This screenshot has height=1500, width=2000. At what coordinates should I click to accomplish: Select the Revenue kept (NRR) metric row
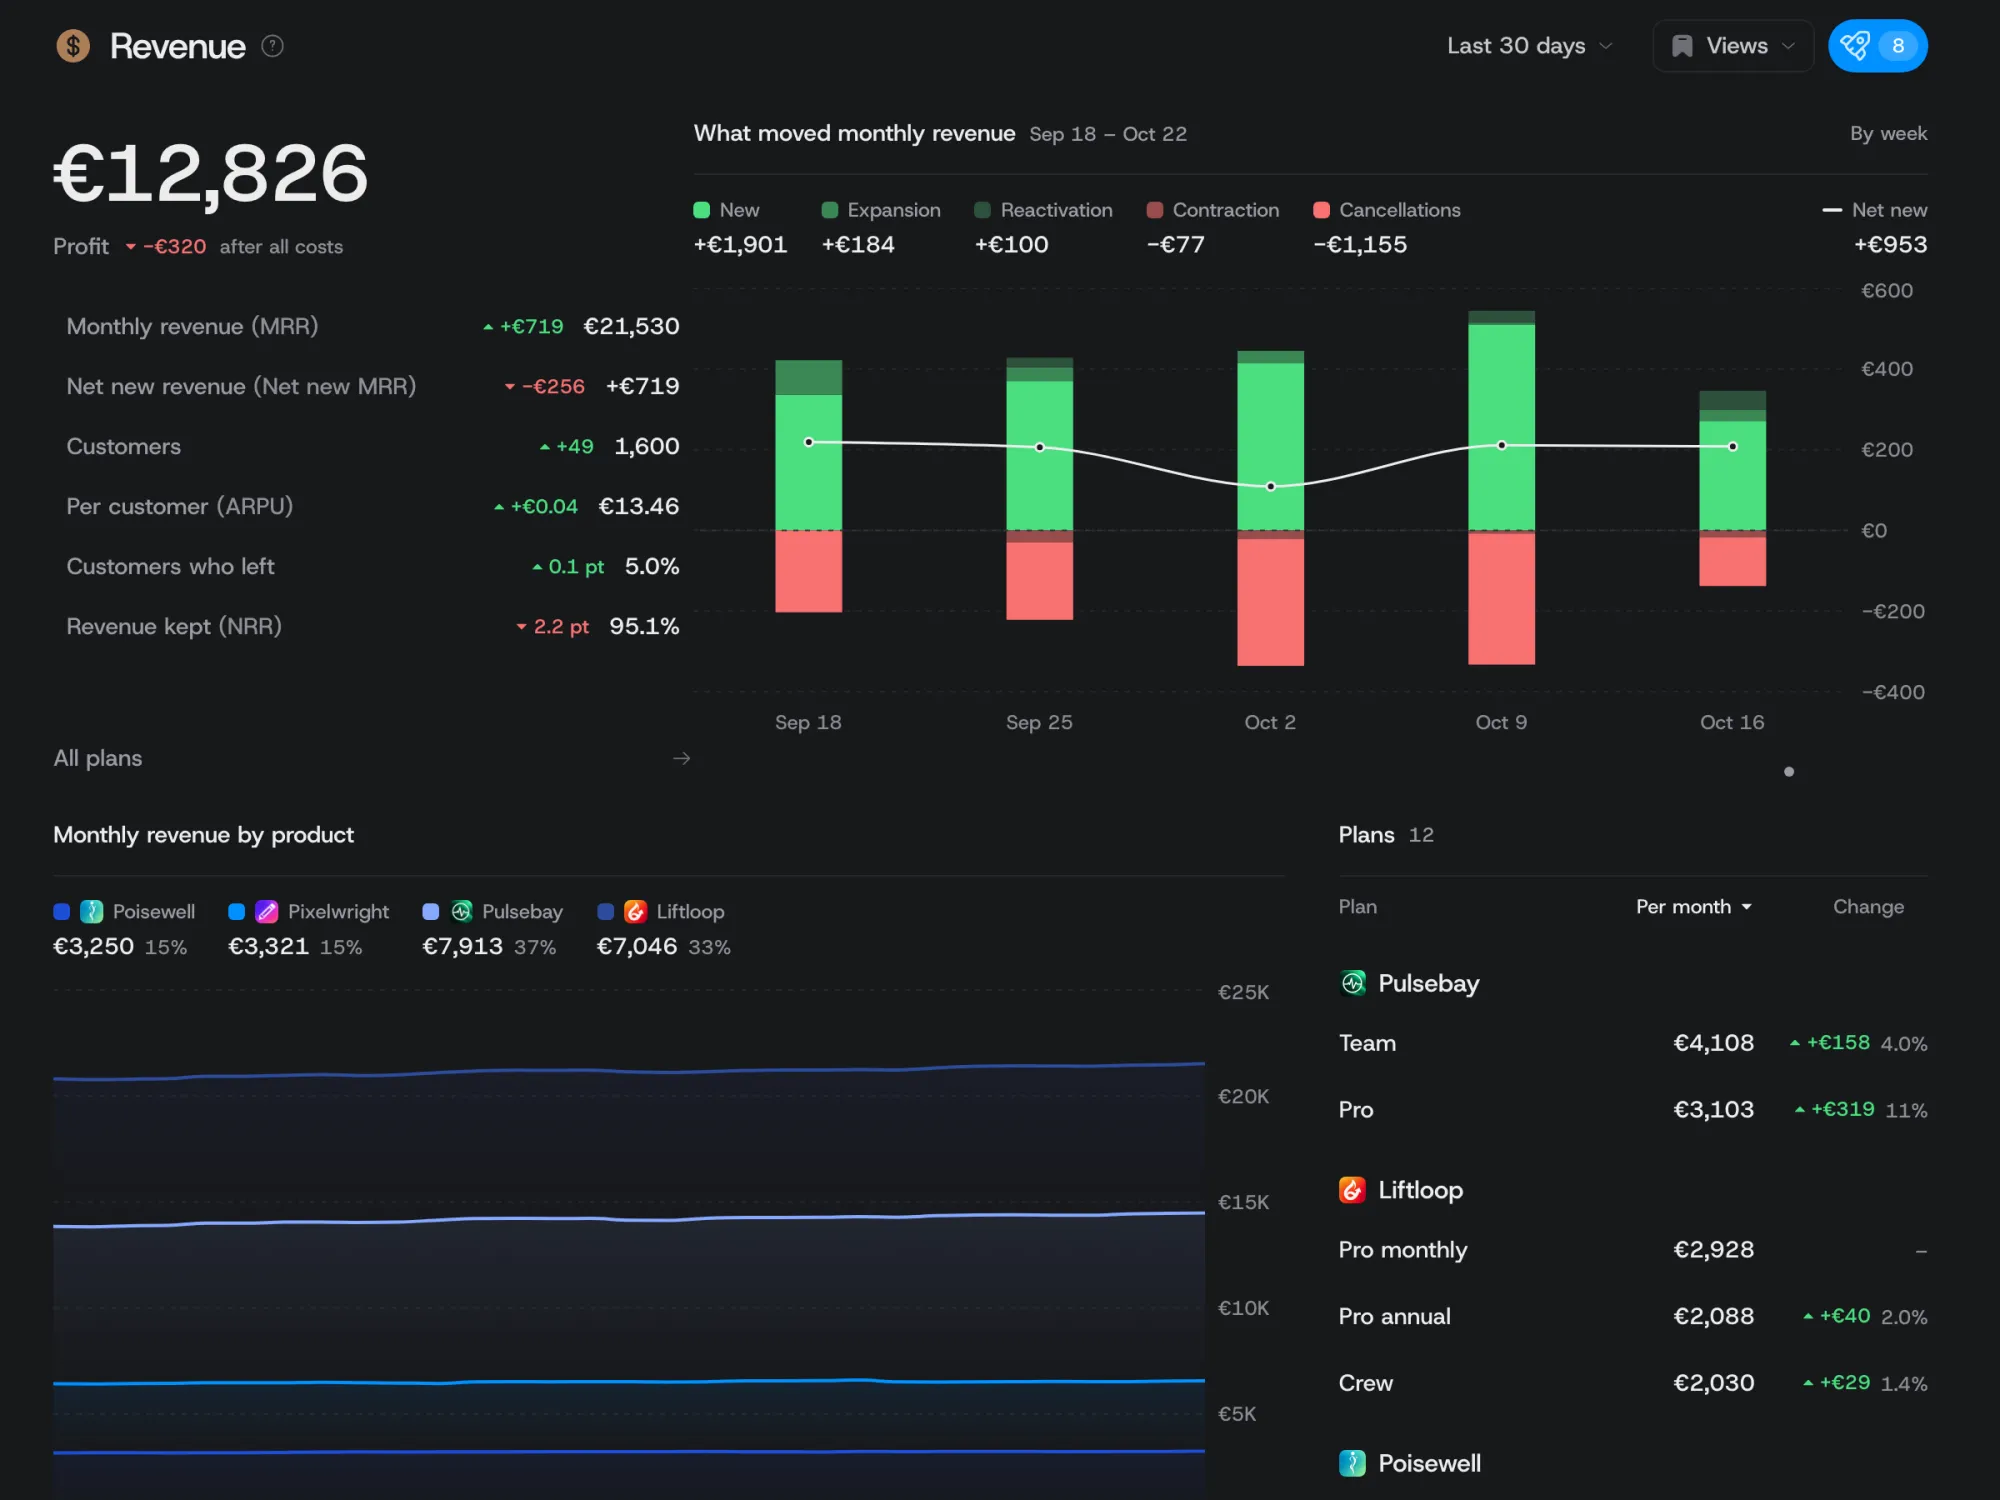pyautogui.click(x=372, y=626)
